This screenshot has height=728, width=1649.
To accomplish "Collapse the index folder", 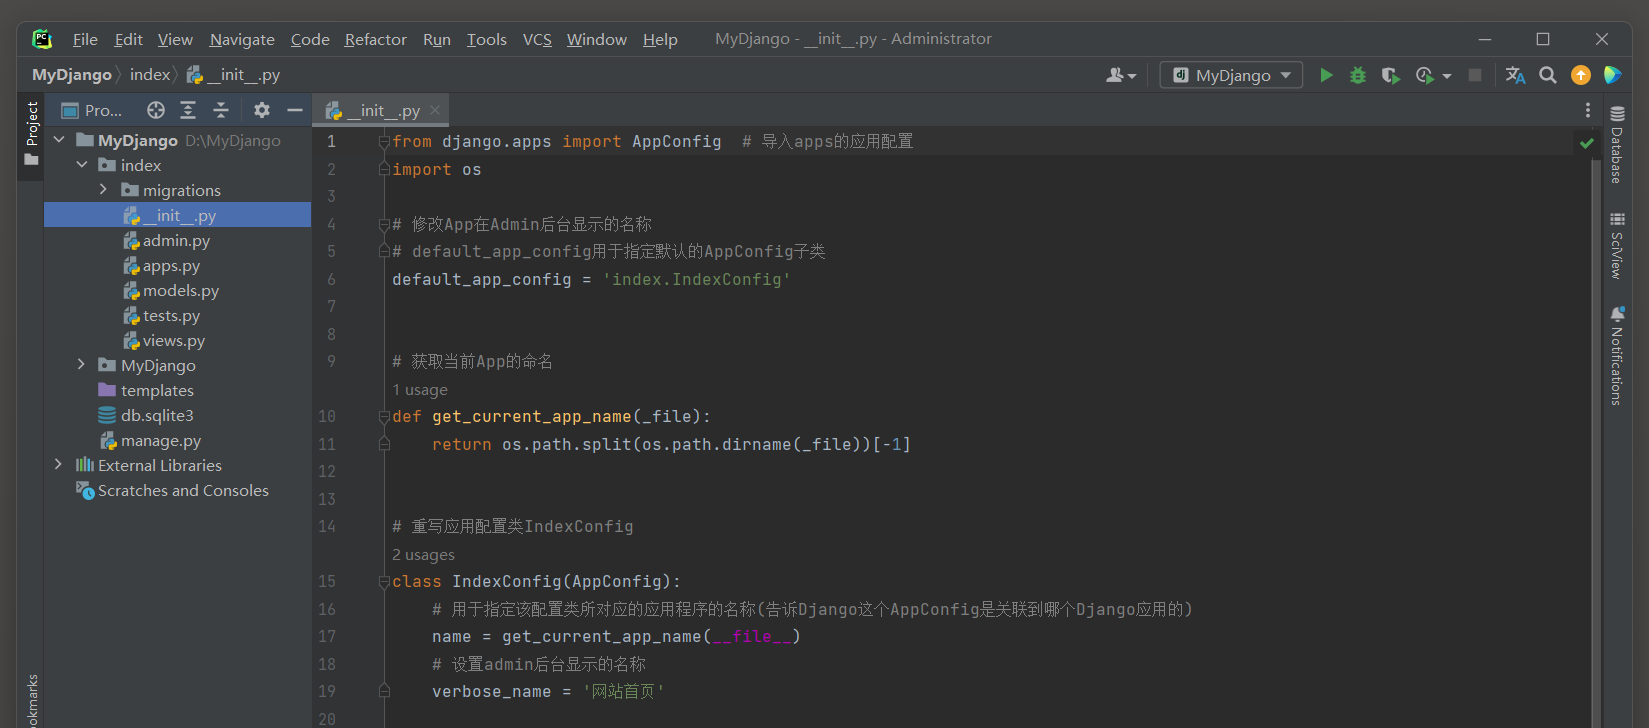I will pos(82,165).
